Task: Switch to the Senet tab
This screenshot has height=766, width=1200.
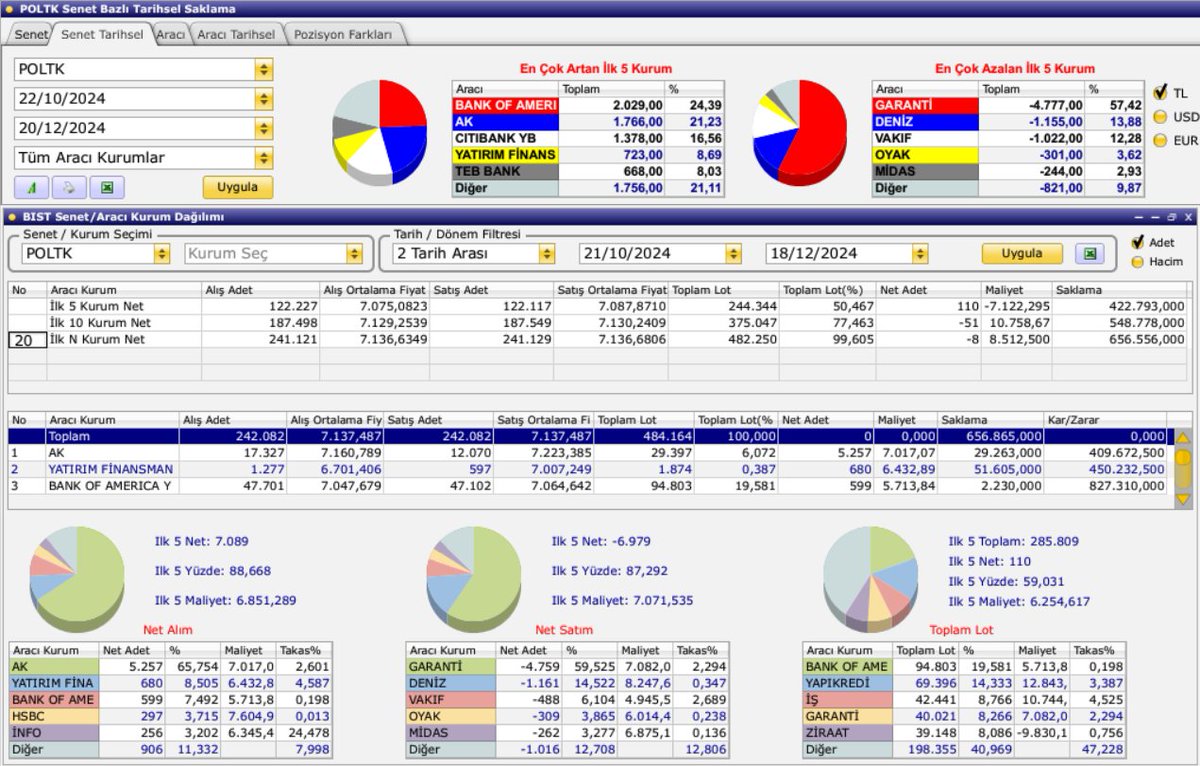Action: coord(31,34)
